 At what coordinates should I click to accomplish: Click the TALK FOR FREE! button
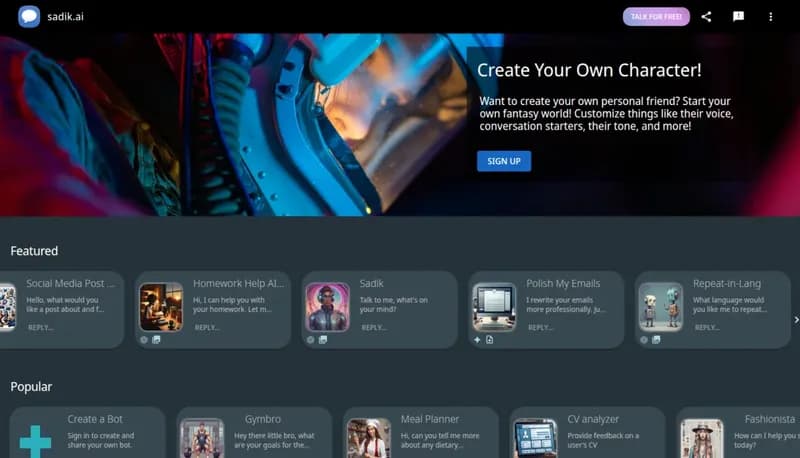656,16
